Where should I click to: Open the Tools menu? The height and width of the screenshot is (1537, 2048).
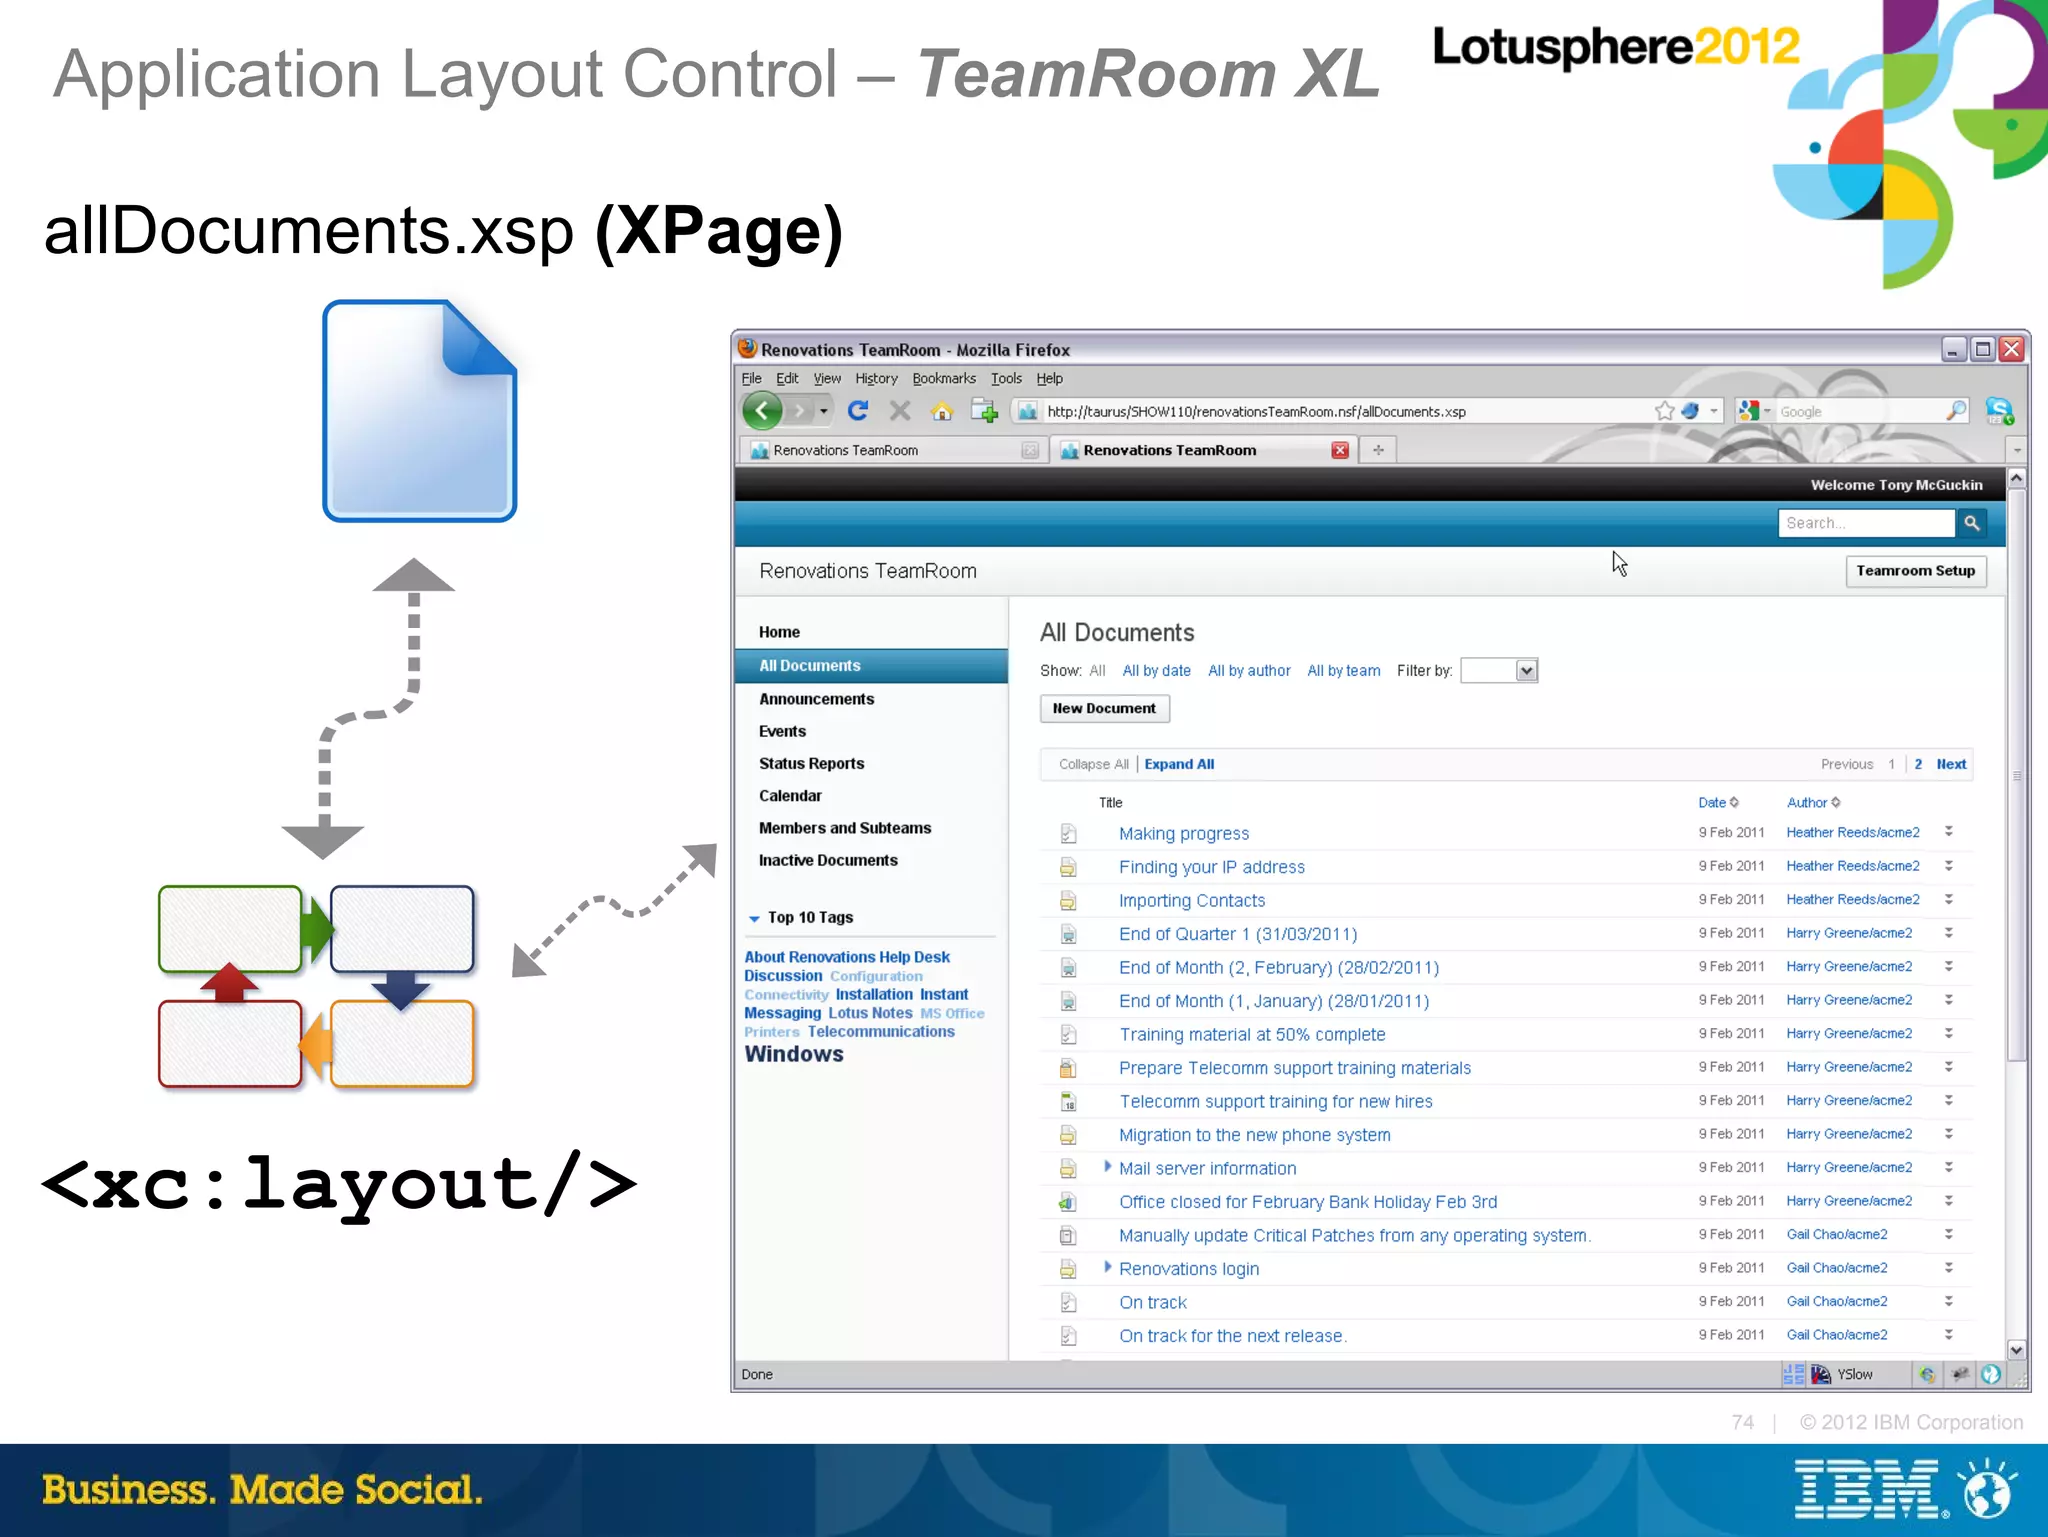pos(1006,379)
